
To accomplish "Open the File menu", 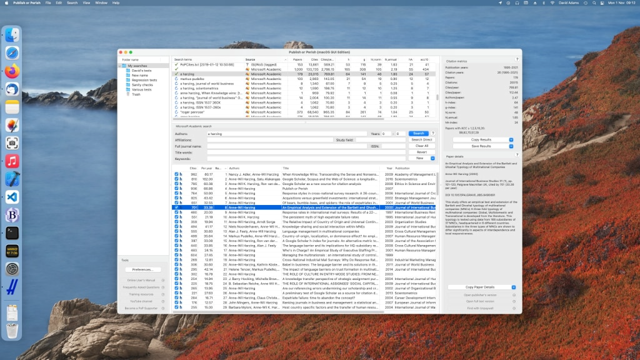I will (x=48, y=3).
